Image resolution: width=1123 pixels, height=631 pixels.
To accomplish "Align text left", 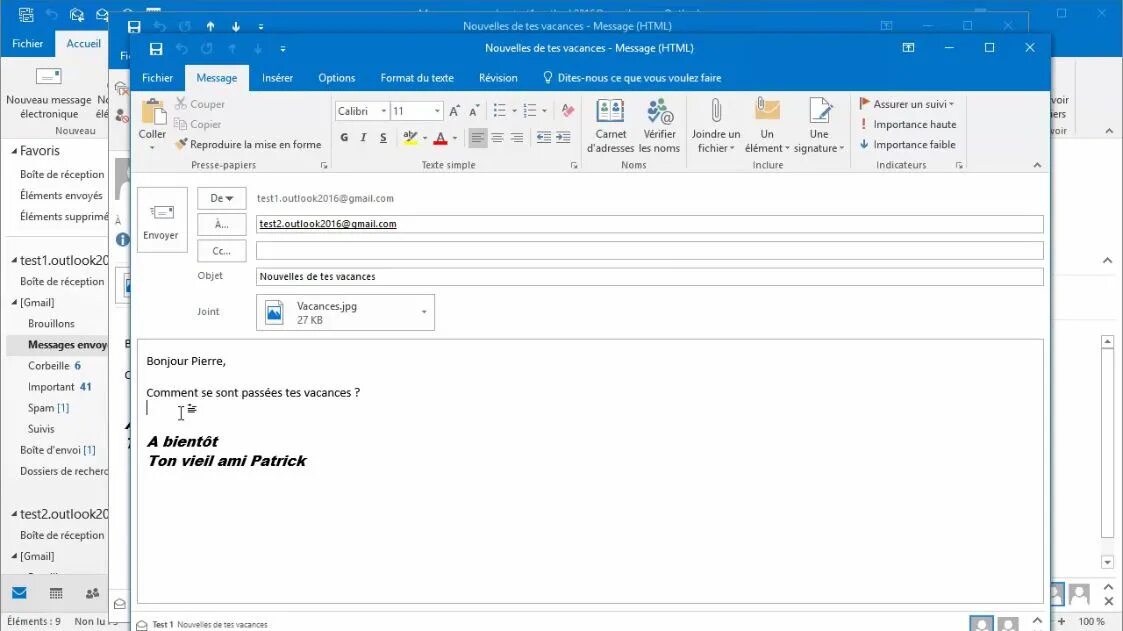I will tap(478, 138).
